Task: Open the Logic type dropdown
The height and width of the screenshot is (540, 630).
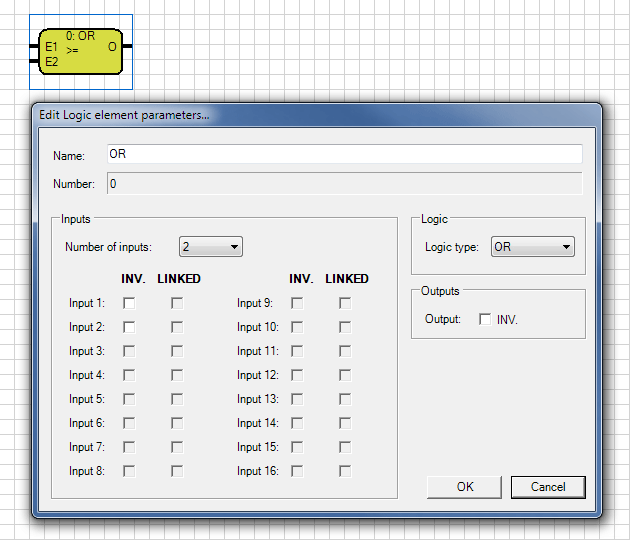Action: (533, 247)
